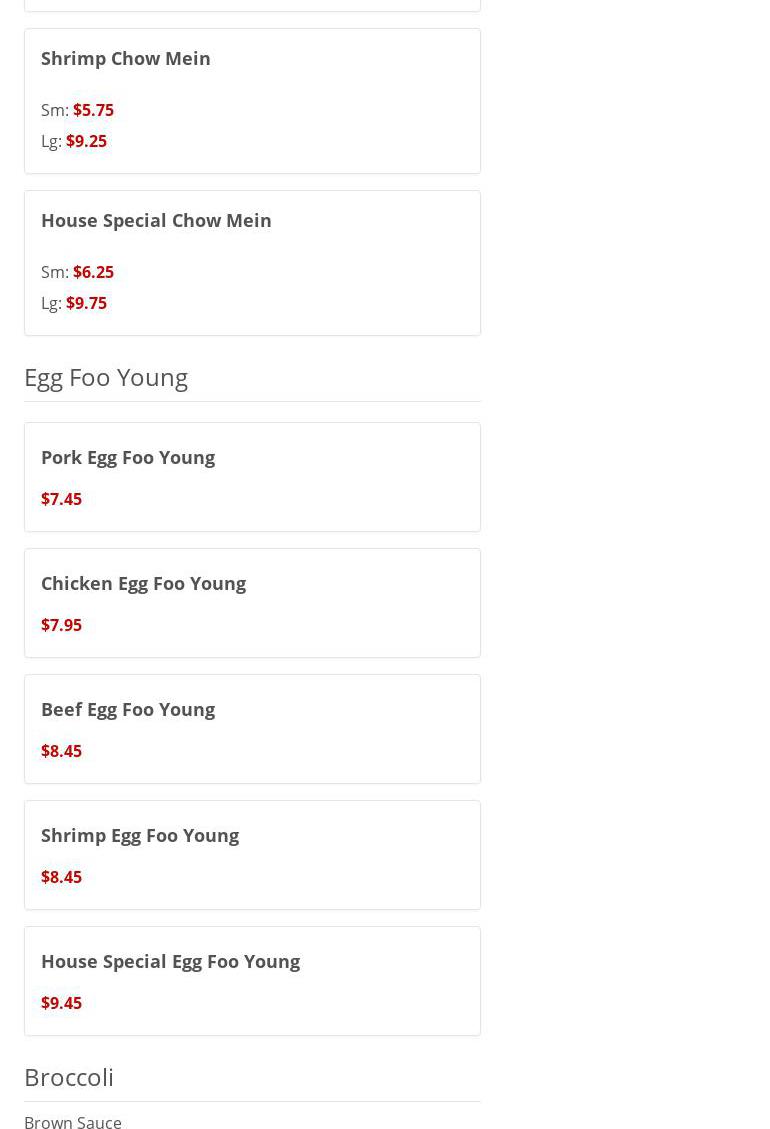Click the $7.45 Pork Egg Foo Young price
Viewport: 770px width, 1129px height.
tap(61, 499)
